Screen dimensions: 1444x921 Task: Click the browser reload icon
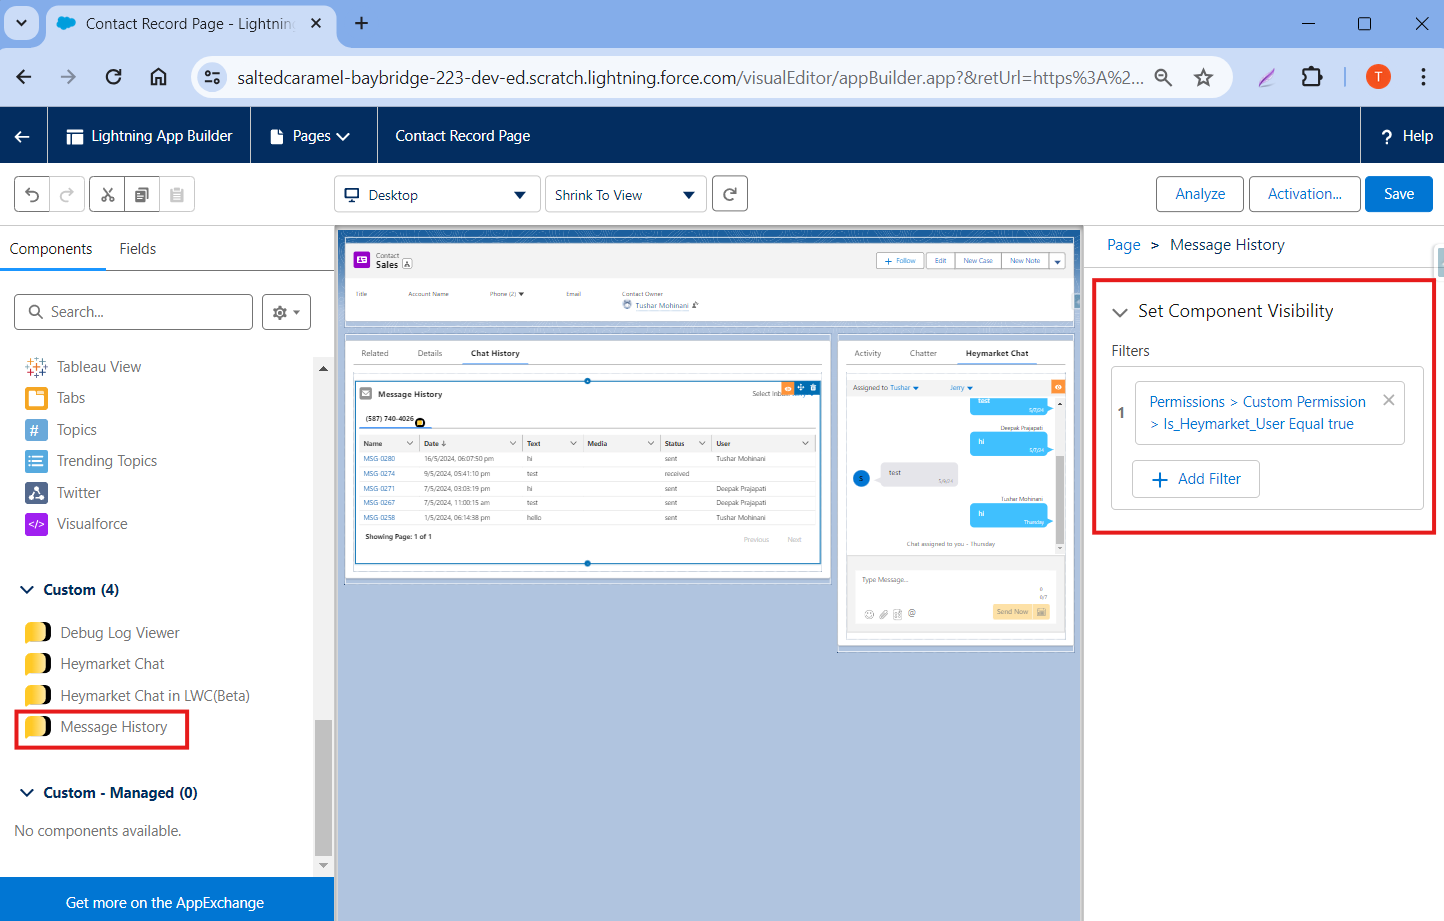coord(113,77)
